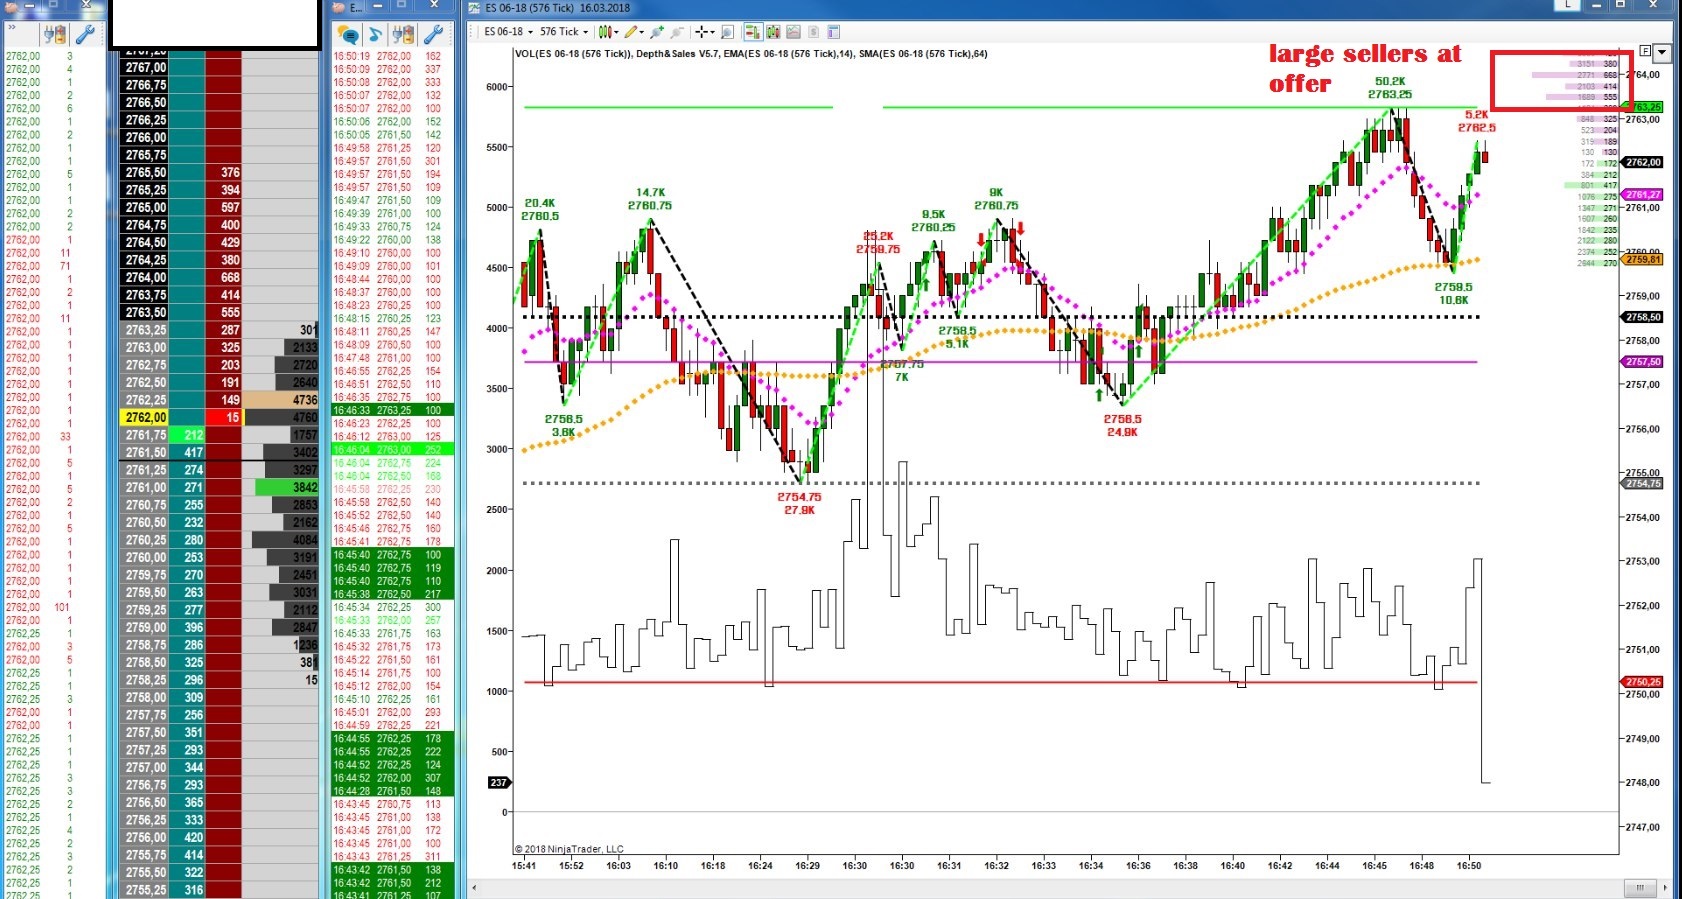Toggle the L link button in chart title bar

[1568, 5]
